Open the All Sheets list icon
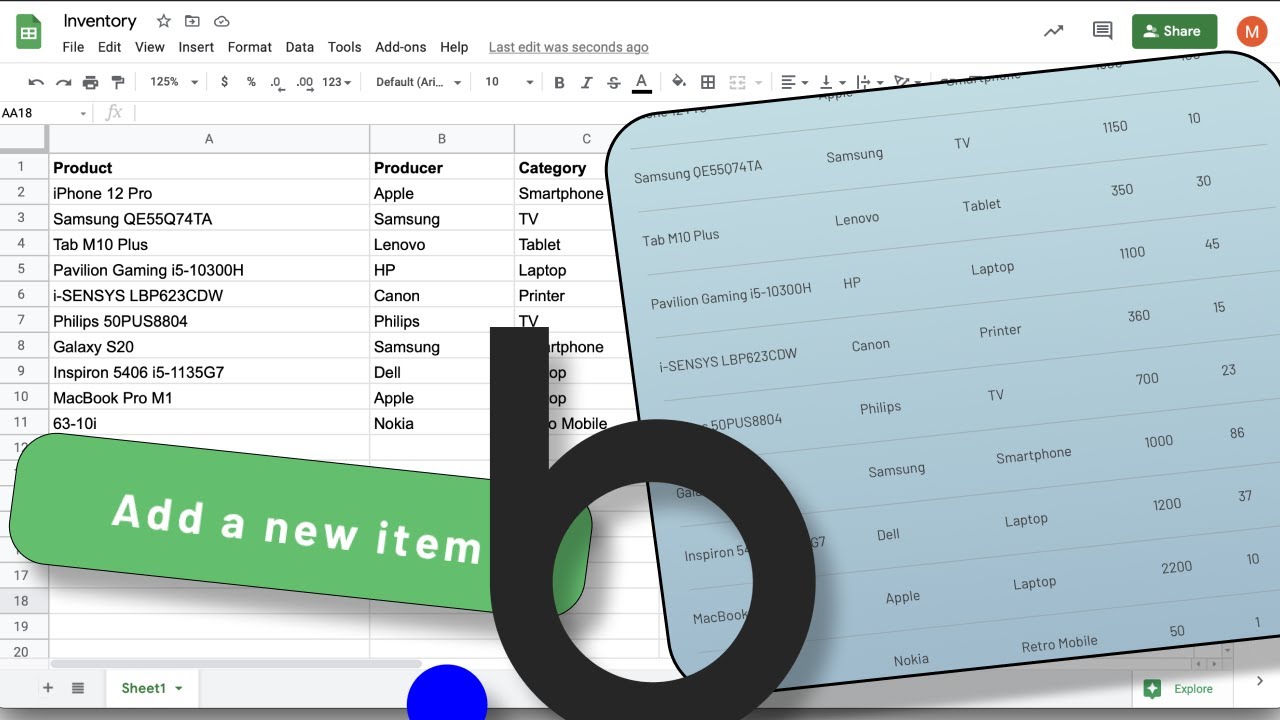 [x=78, y=688]
